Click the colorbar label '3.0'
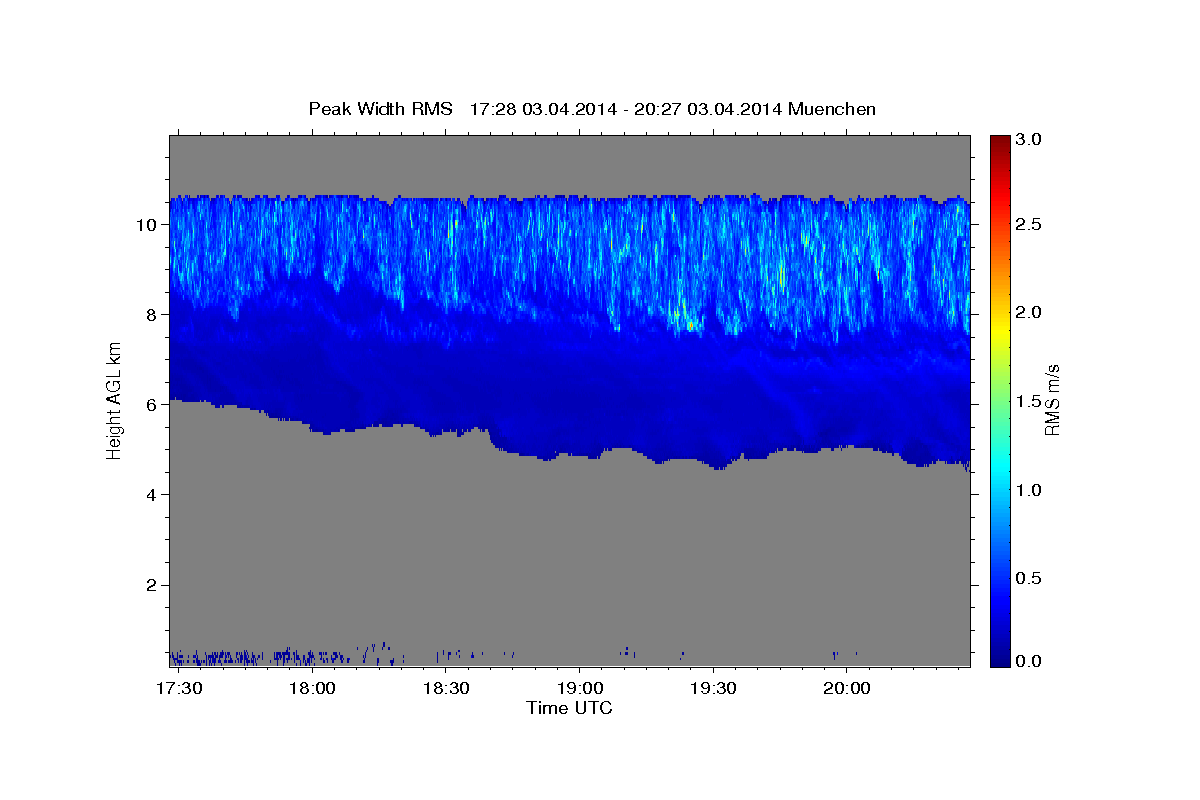Image resolution: width=1200 pixels, height=800 pixels. (x=1029, y=140)
